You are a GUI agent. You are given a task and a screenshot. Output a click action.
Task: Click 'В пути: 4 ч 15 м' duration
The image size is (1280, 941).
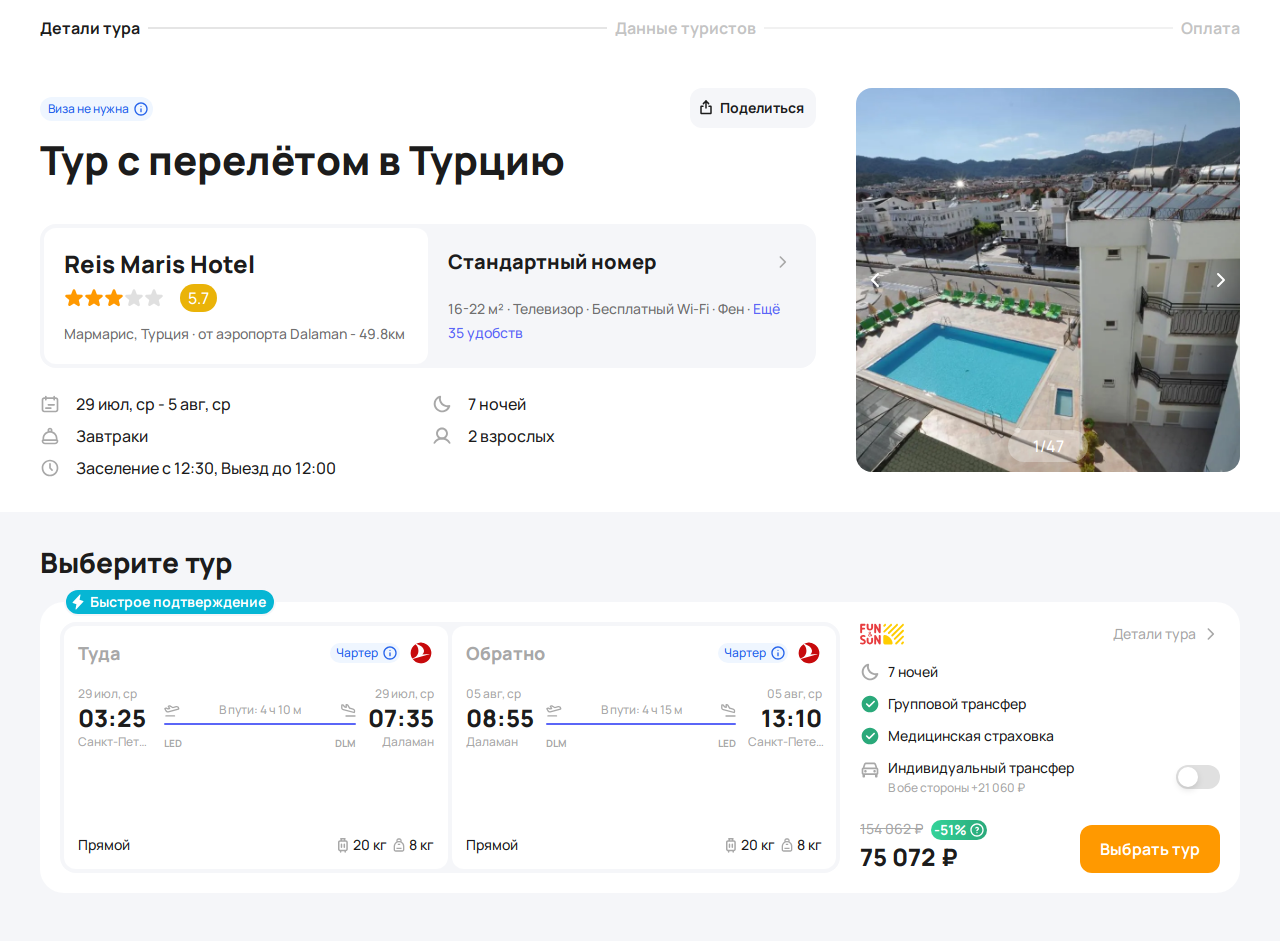[641, 710]
